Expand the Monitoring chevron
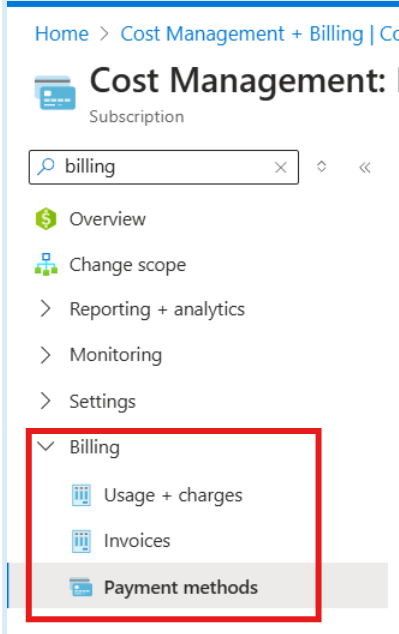This screenshot has width=399, height=634. (46, 355)
